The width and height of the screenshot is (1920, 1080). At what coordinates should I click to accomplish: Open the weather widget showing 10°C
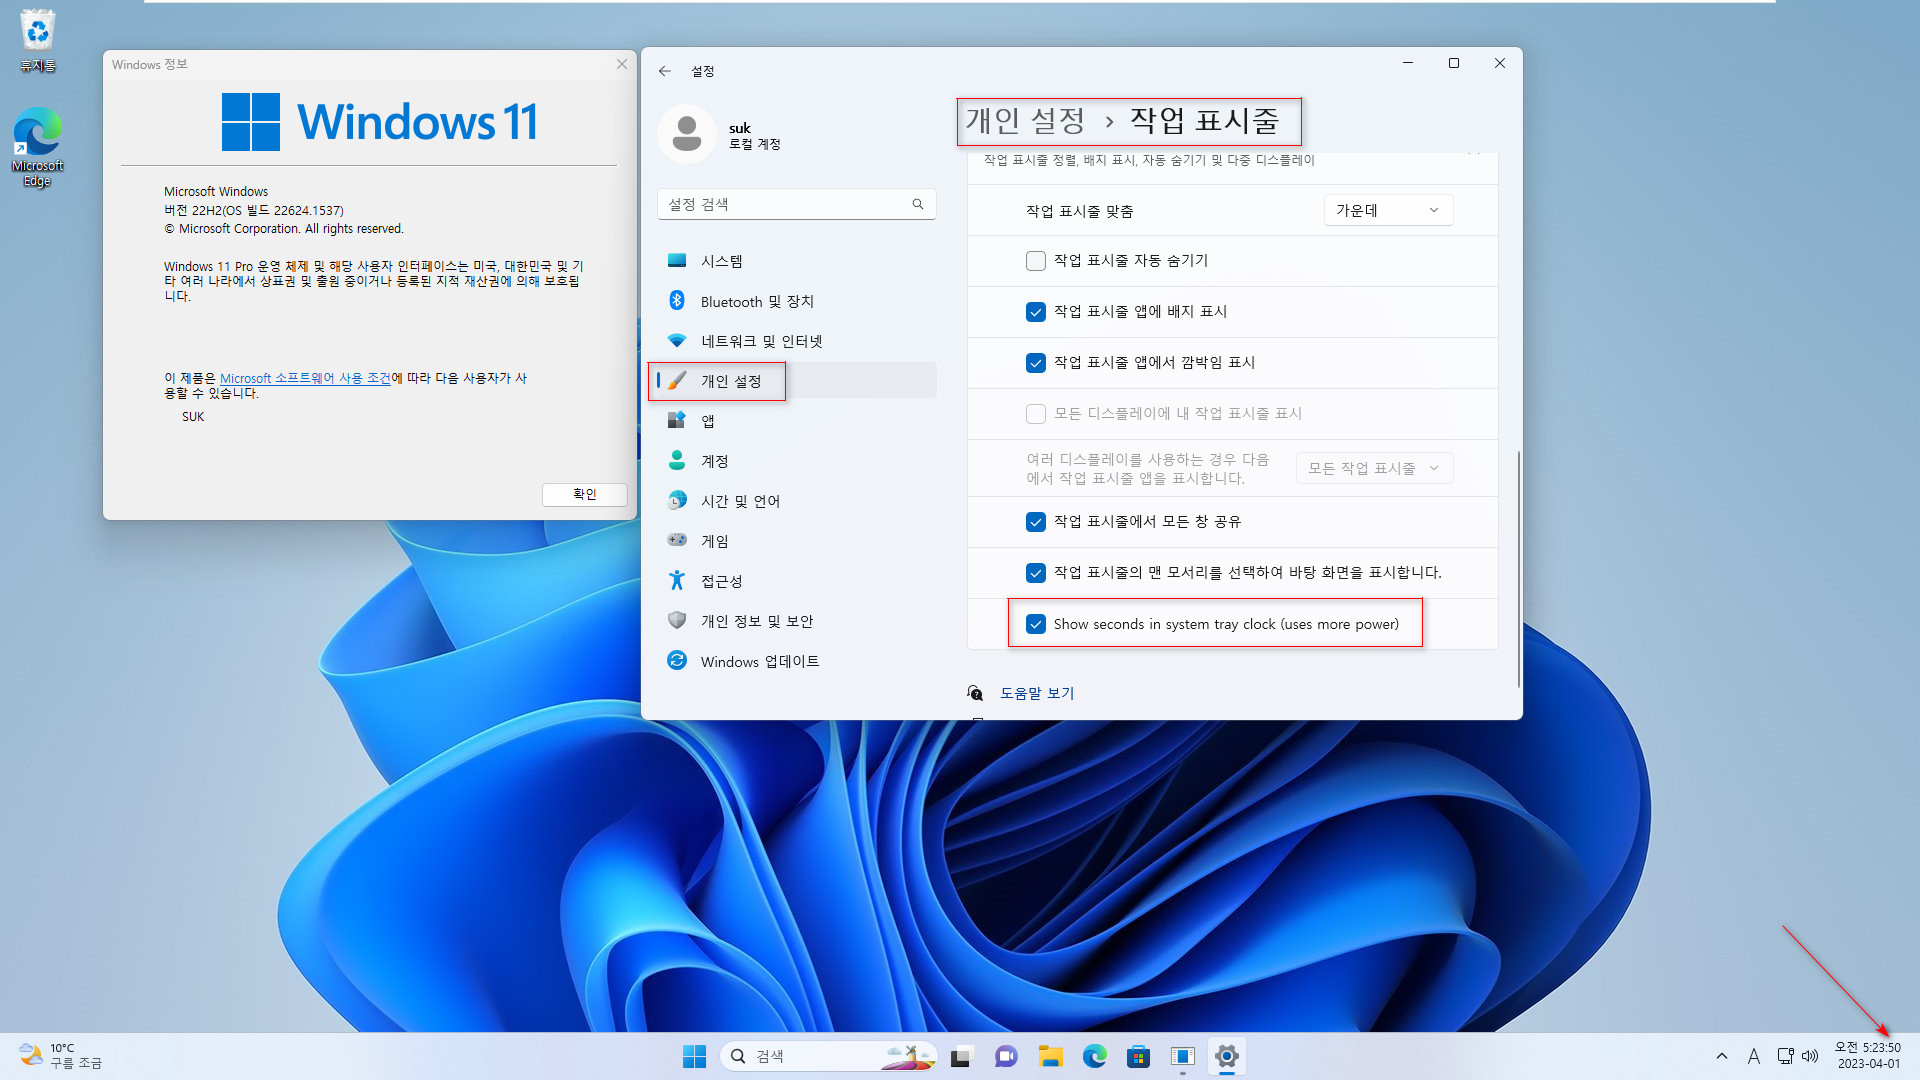[62, 1056]
